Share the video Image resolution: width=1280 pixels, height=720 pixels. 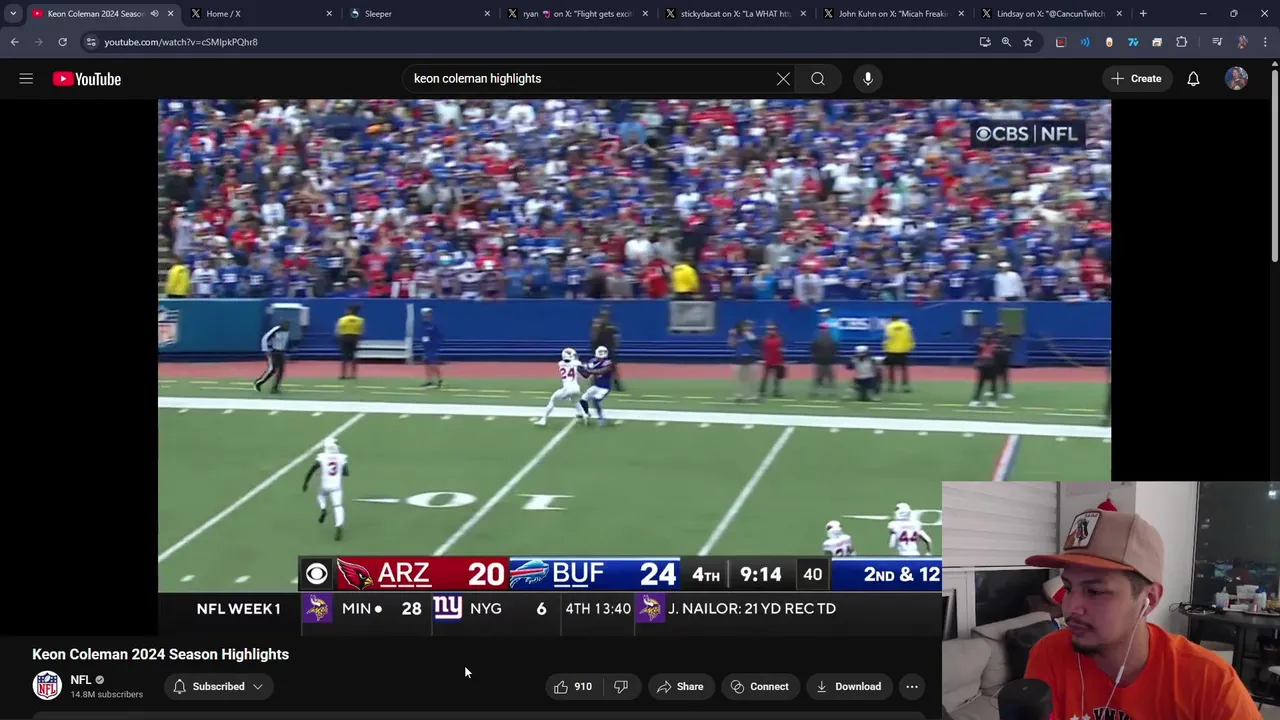[680, 687]
